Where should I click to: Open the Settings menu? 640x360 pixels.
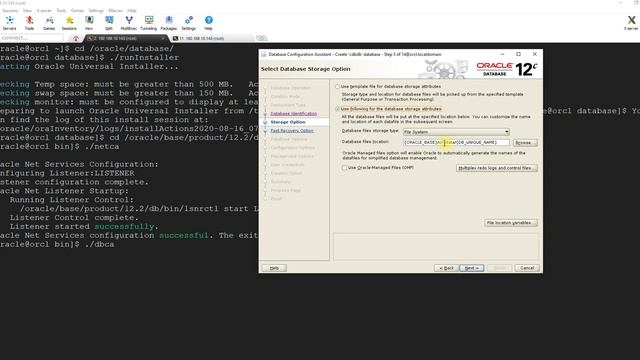click(96, 11)
